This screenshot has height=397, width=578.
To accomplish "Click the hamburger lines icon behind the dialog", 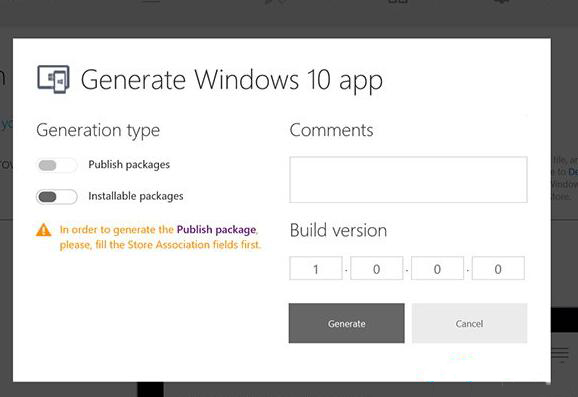I will (560, 354).
